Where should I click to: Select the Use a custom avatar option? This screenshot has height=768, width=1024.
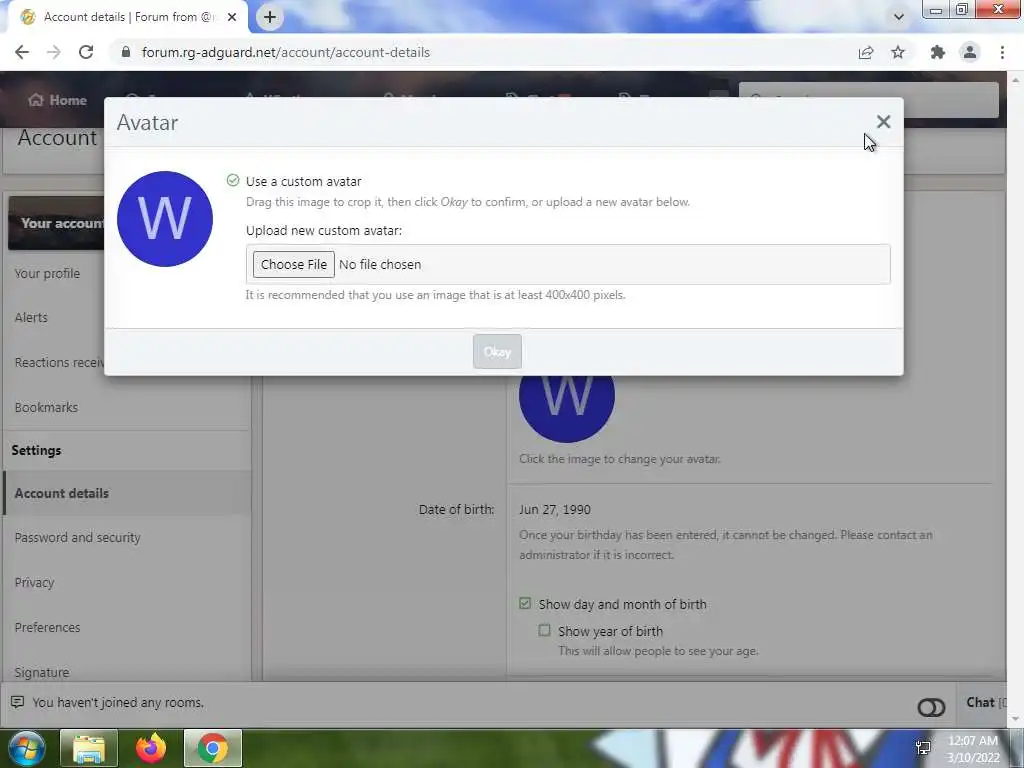tap(233, 180)
